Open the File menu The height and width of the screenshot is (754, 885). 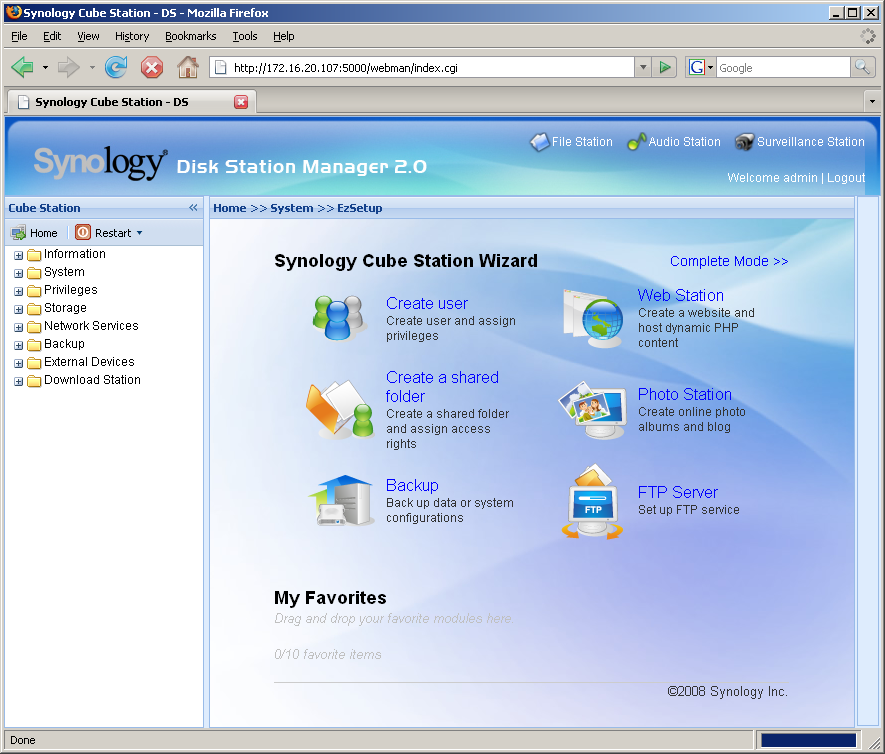pyautogui.click(x=19, y=36)
